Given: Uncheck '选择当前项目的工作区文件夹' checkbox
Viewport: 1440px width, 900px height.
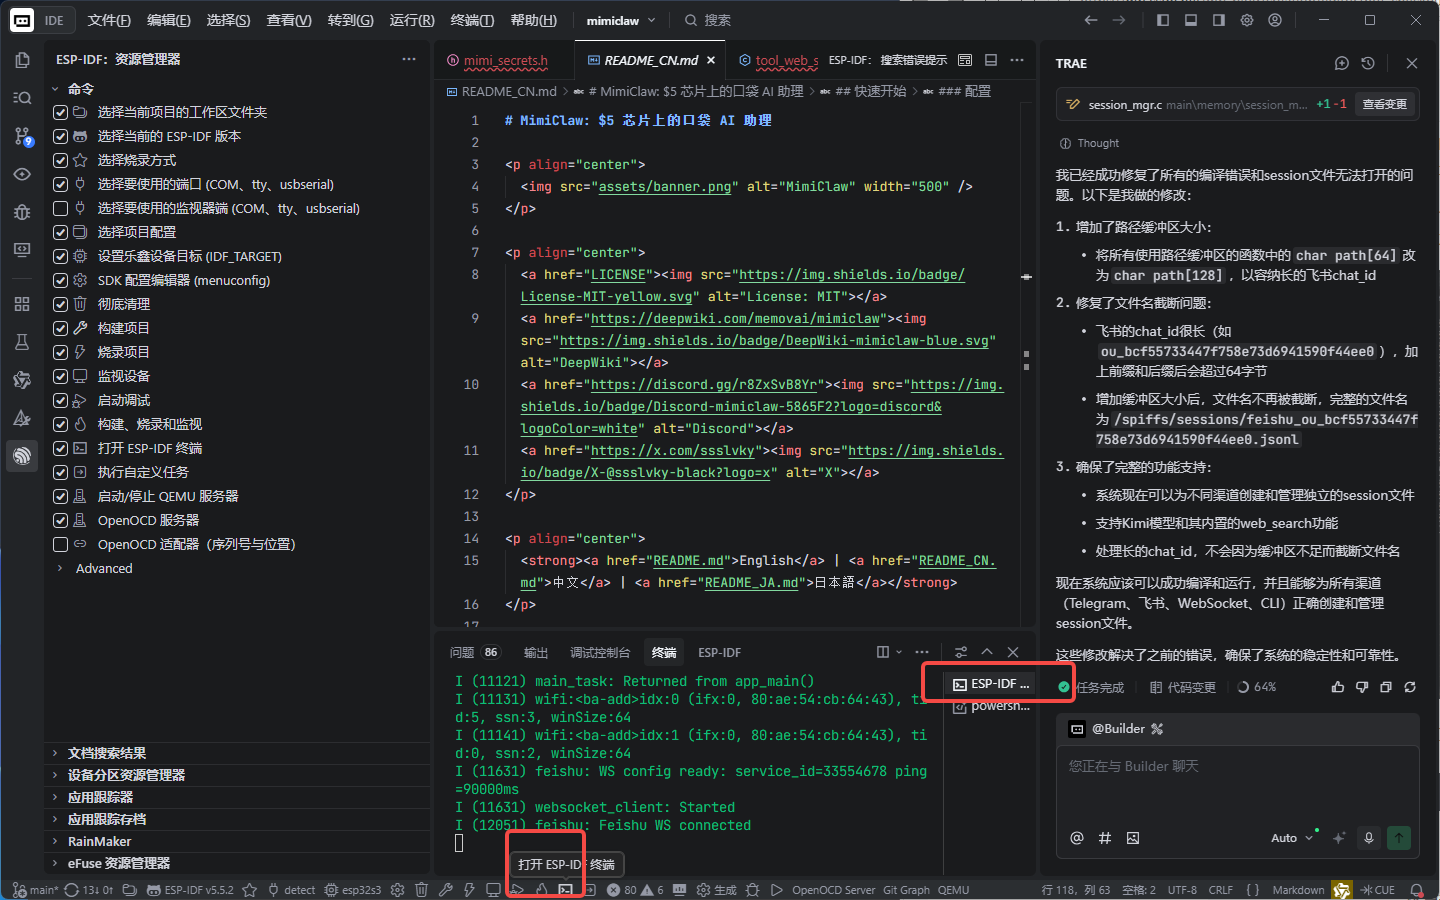Looking at the screenshot, I should pyautogui.click(x=60, y=112).
